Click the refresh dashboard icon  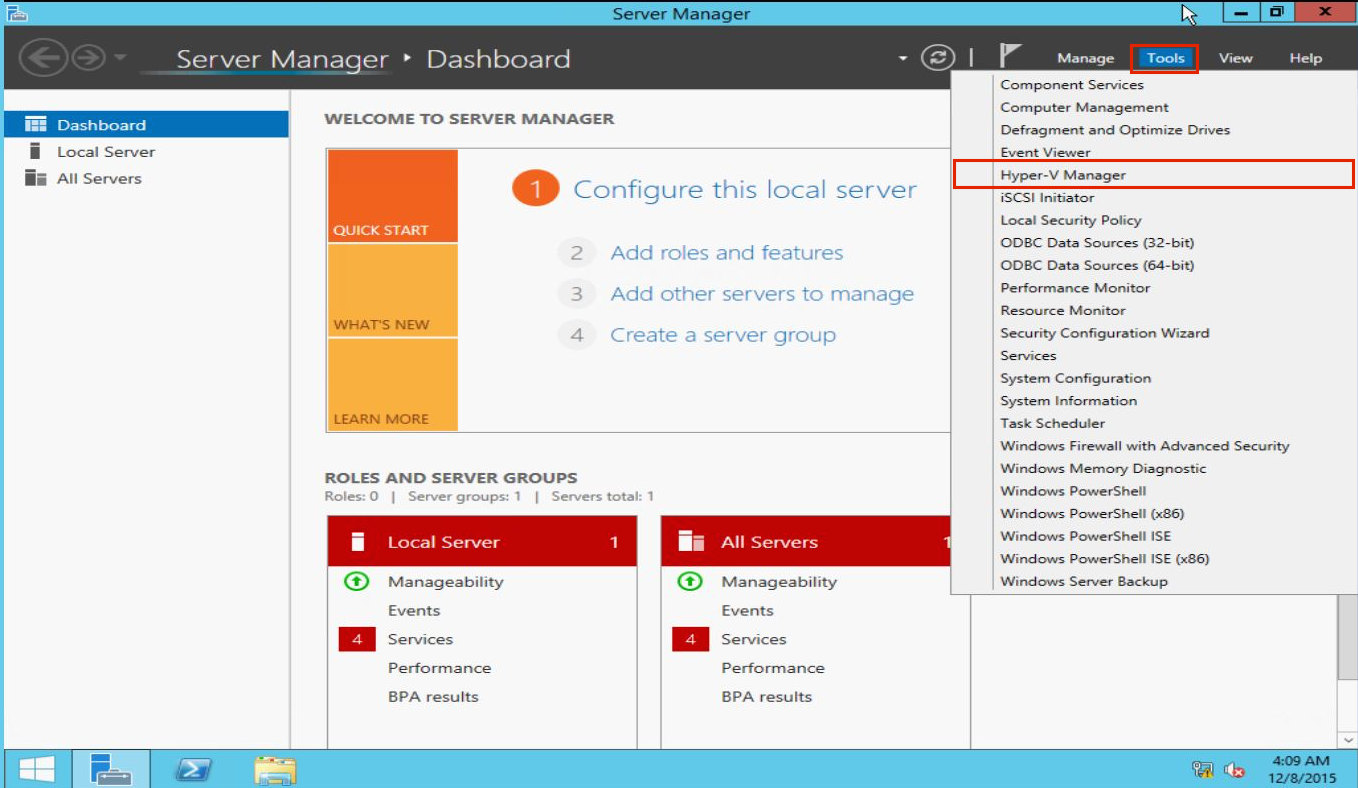pos(937,58)
